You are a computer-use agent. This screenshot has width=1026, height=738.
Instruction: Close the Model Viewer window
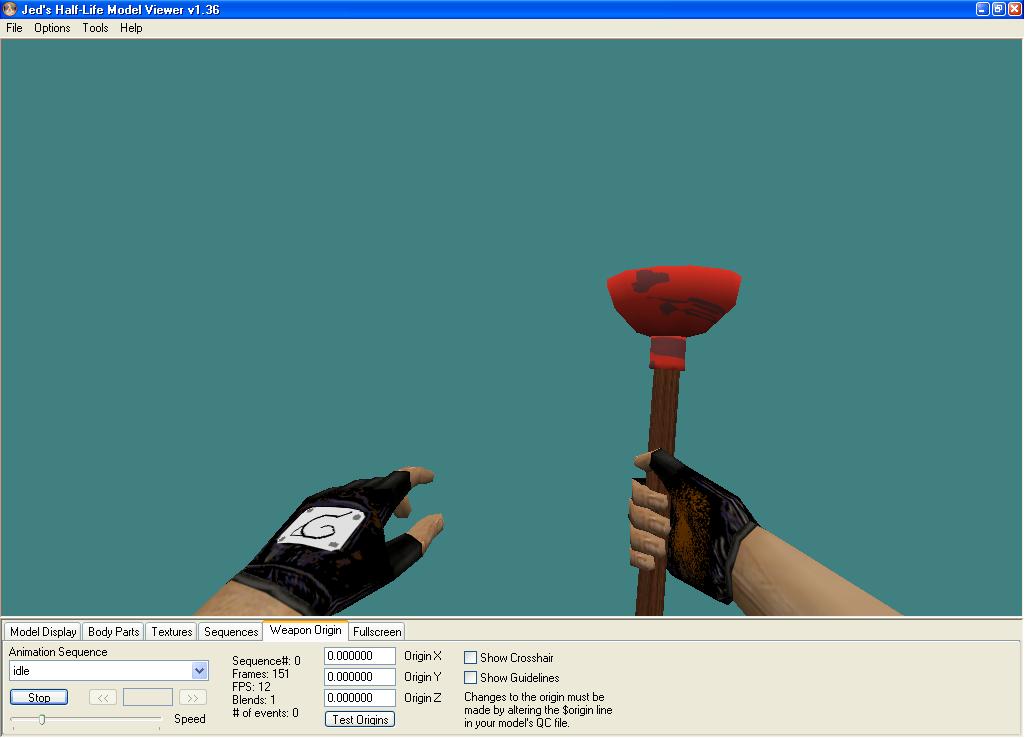point(1015,9)
